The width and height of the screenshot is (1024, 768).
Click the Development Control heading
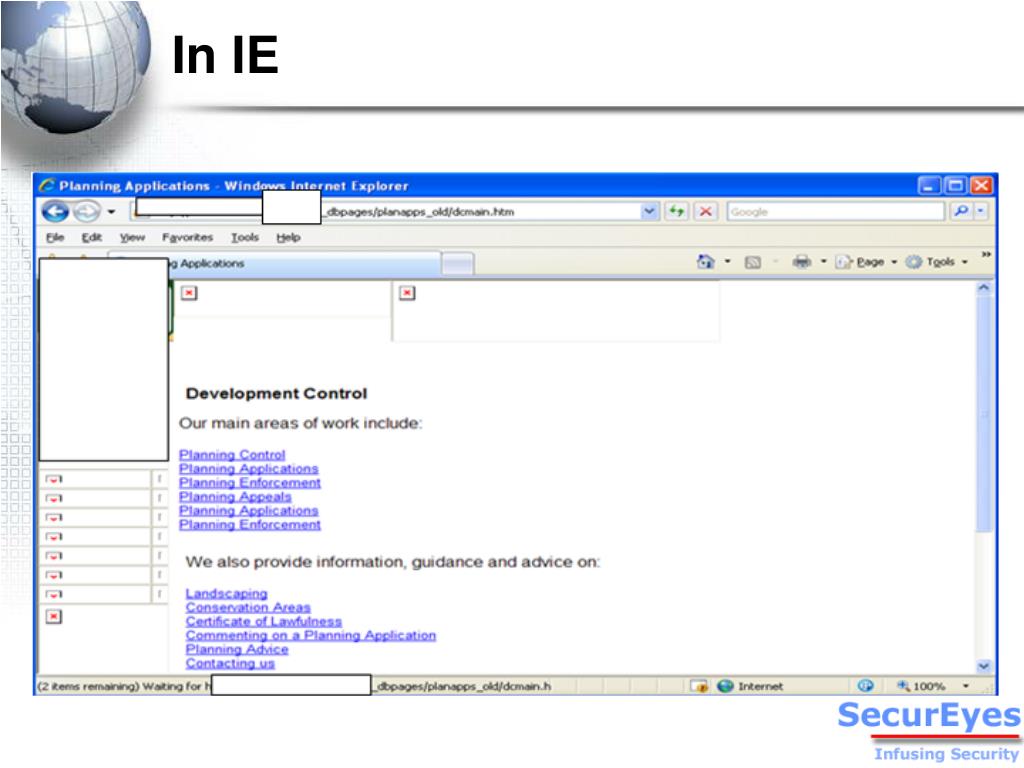[x=276, y=394]
